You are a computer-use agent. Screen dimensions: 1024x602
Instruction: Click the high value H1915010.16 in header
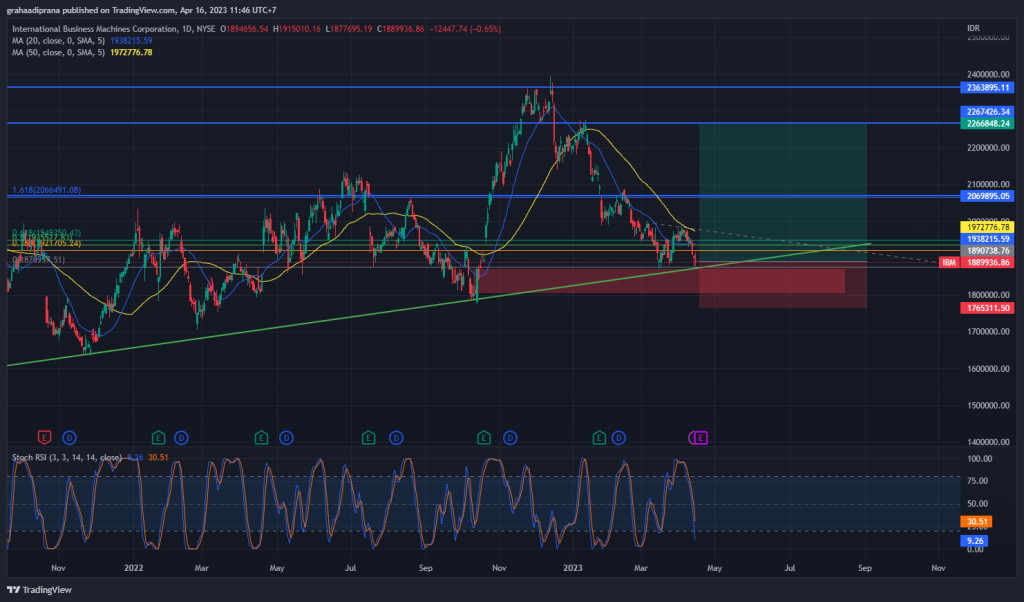coord(297,29)
